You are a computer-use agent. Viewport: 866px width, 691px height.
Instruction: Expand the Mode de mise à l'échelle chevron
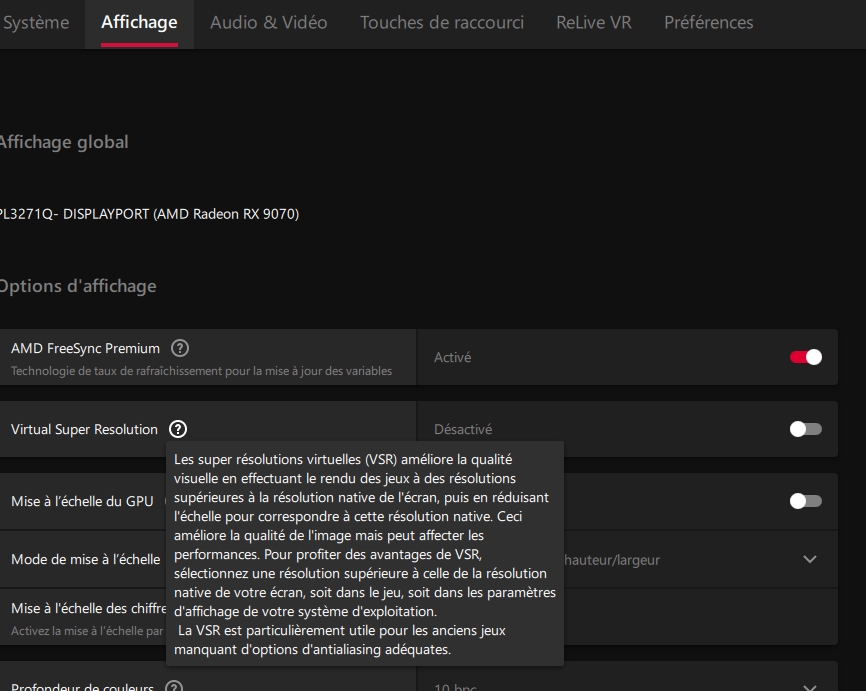pos(810,559)
